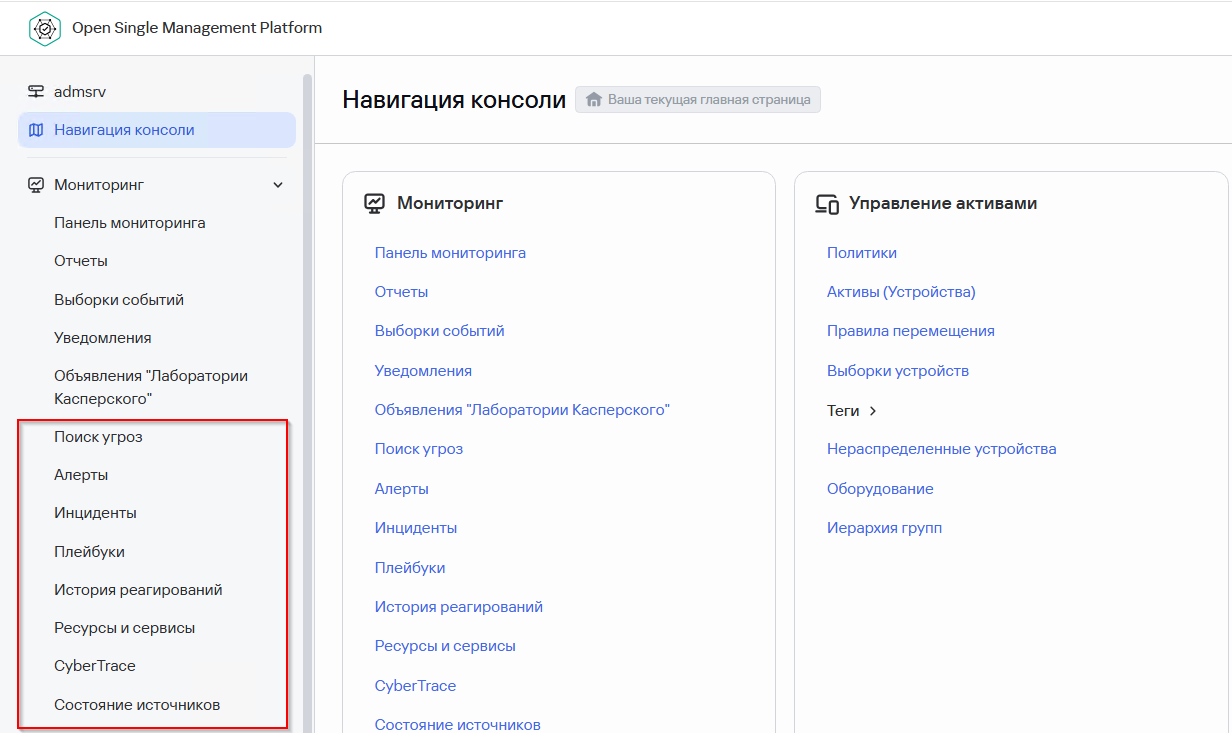This screenshot has height=733, width=1232.
Task: Click the Навигация консоли page heading
Action: 454,99
